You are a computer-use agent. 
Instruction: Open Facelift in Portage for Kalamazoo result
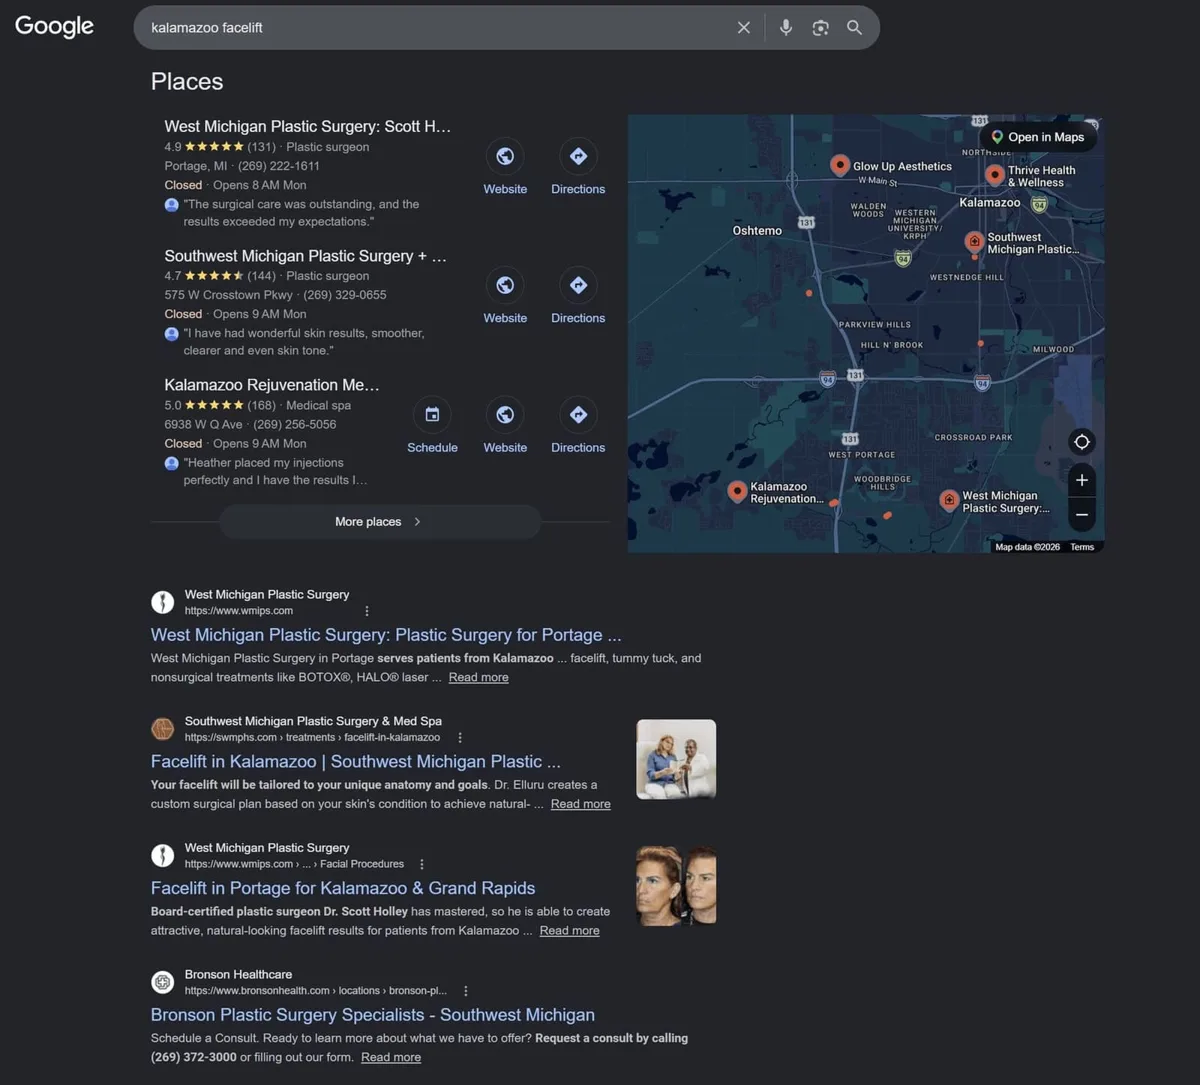[x=343, y=888]
